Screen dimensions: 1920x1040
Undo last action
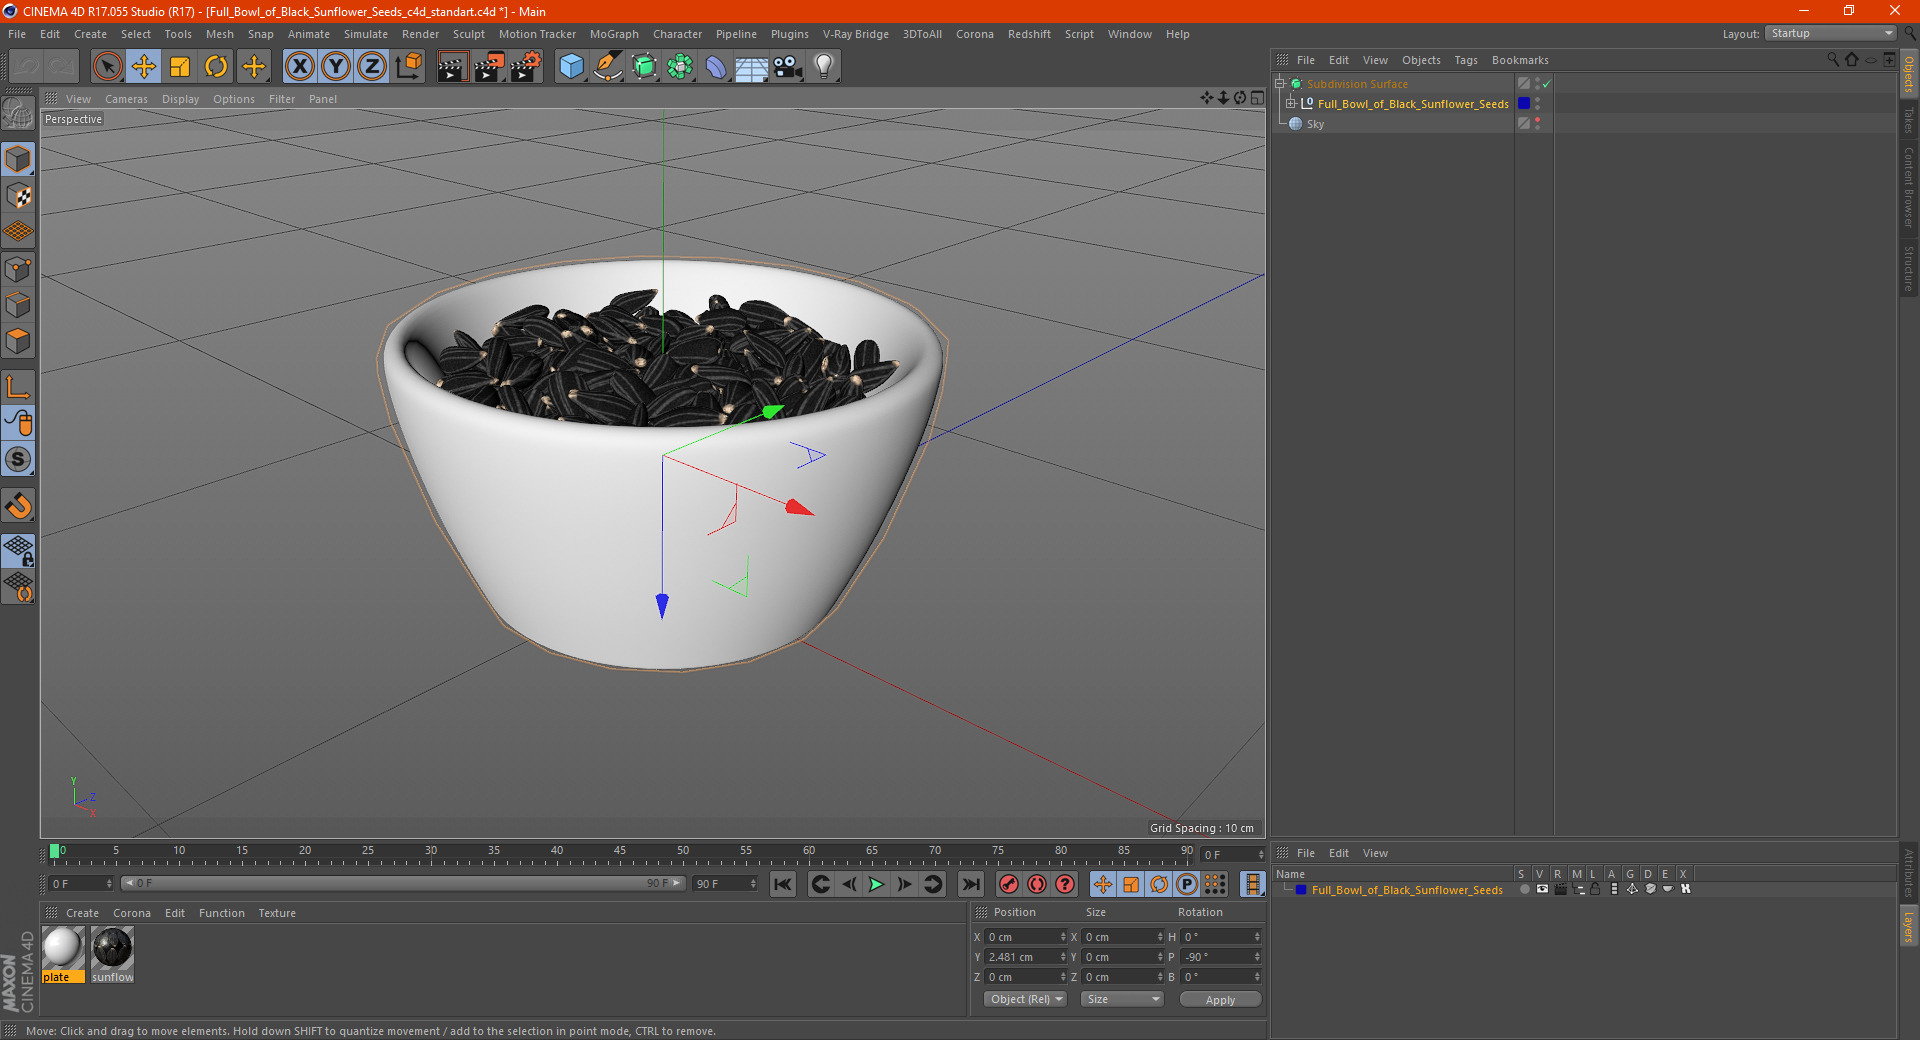26,67
